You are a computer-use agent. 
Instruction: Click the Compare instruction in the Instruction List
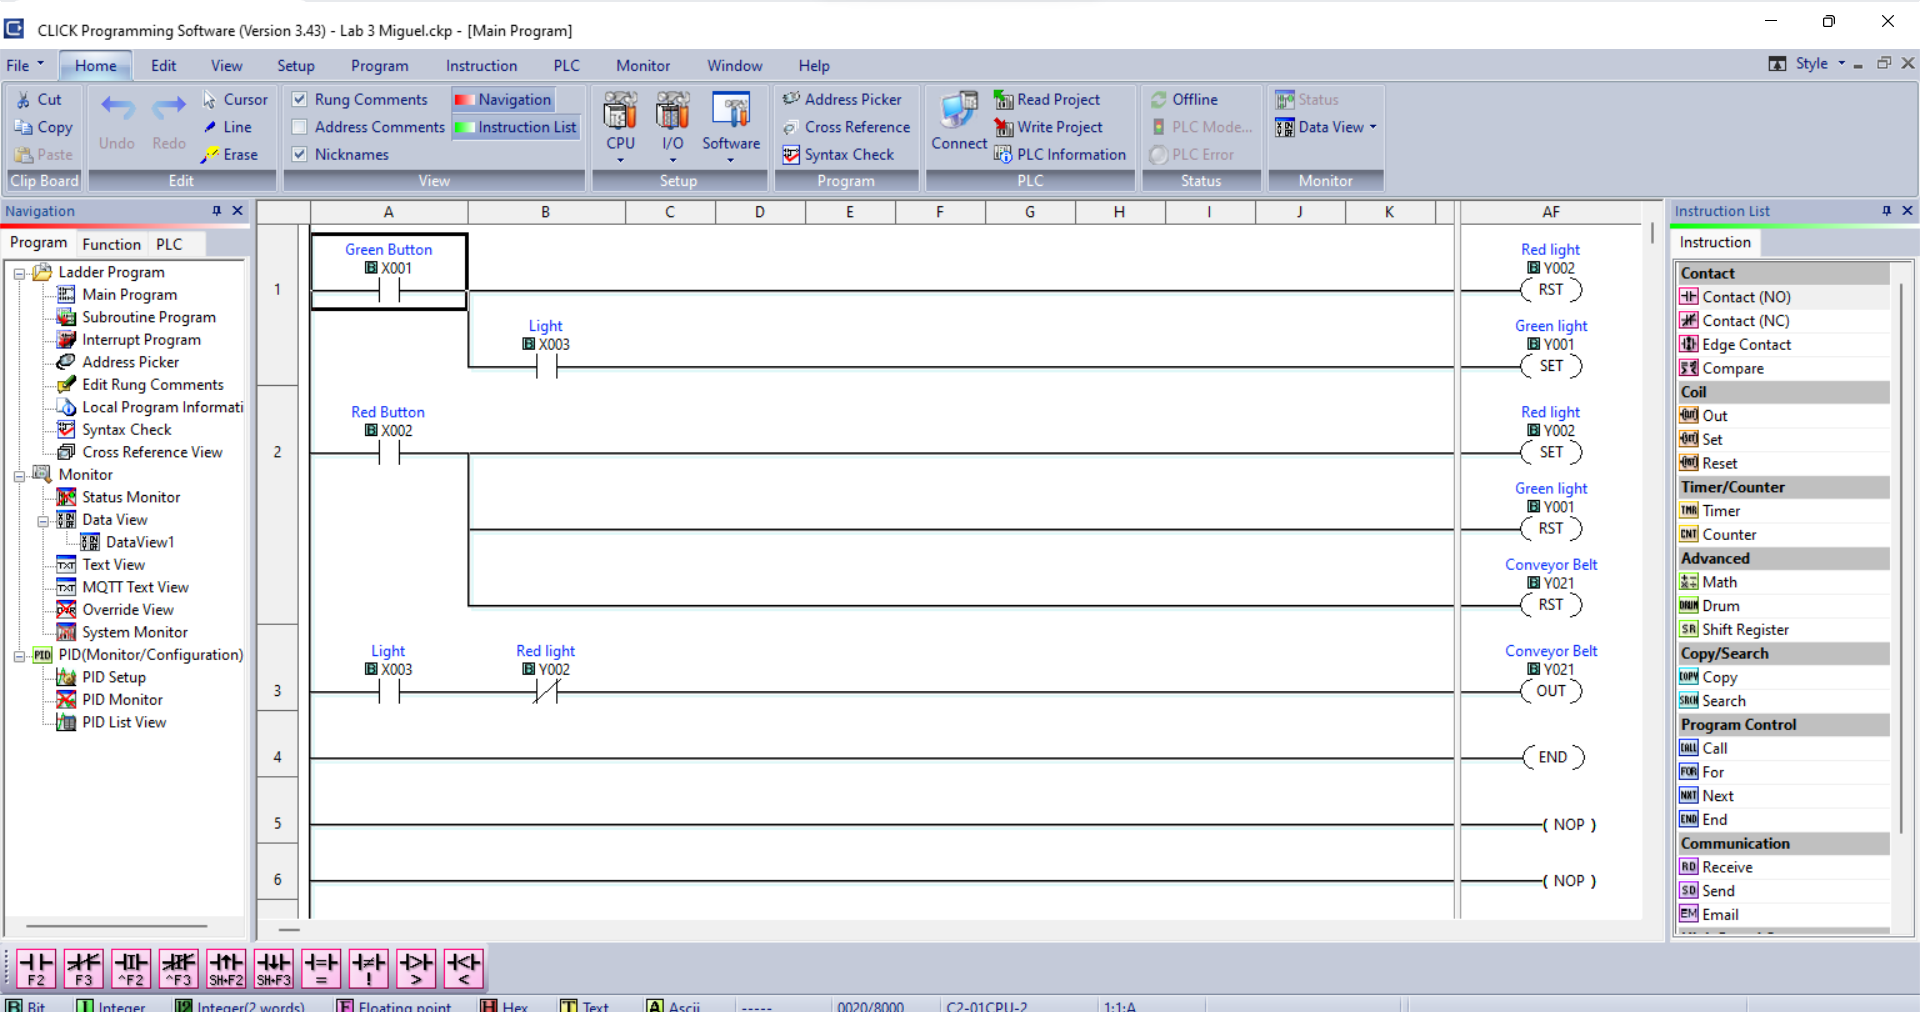pyautogui.click(x=1734, y=368)
